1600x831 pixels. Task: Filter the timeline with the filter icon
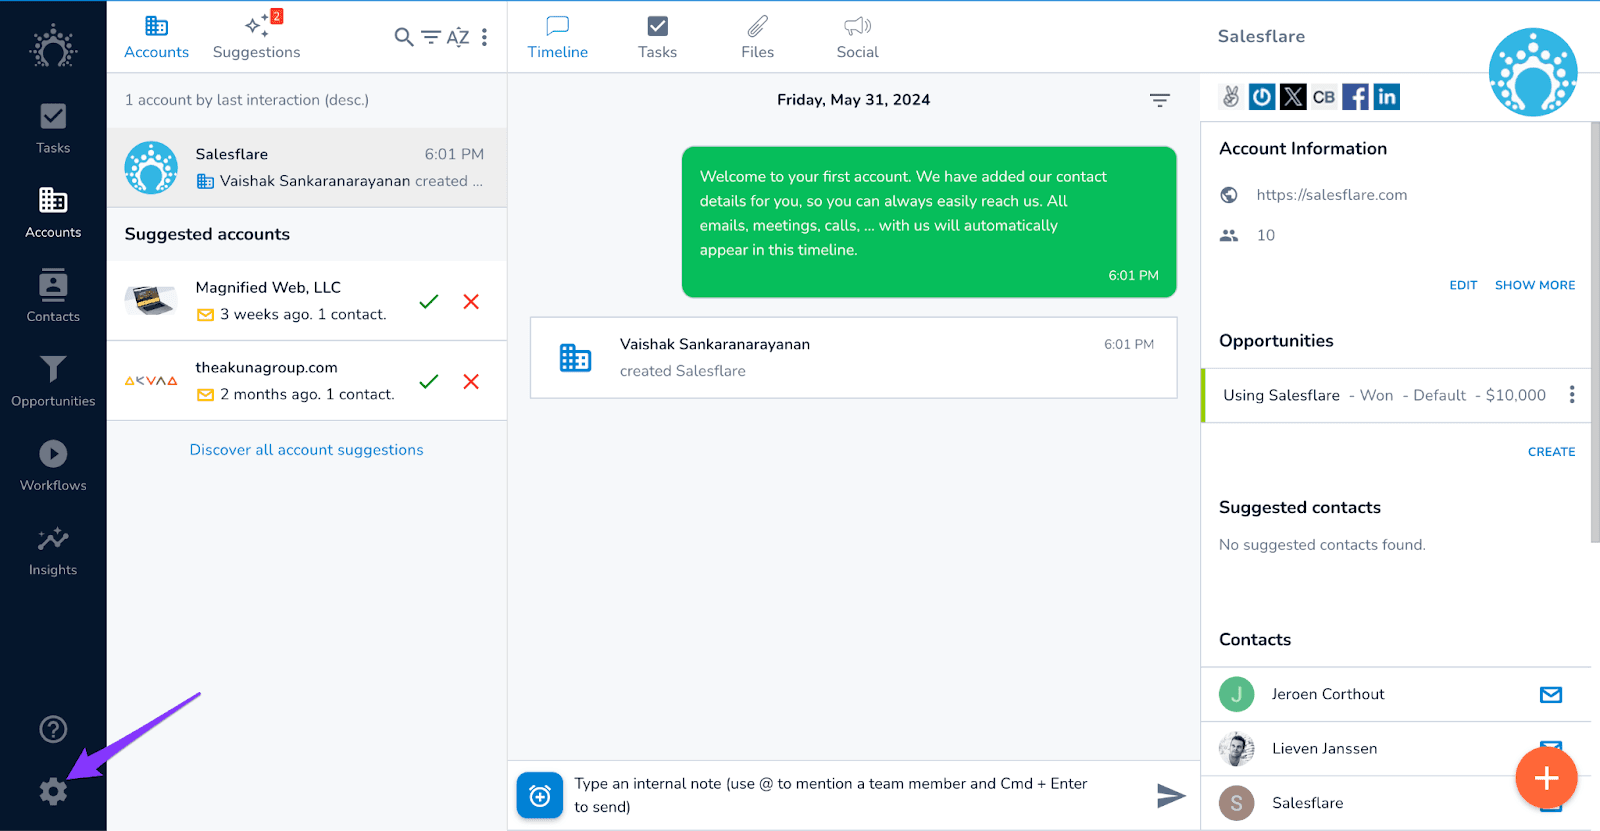click(1160, 100)
